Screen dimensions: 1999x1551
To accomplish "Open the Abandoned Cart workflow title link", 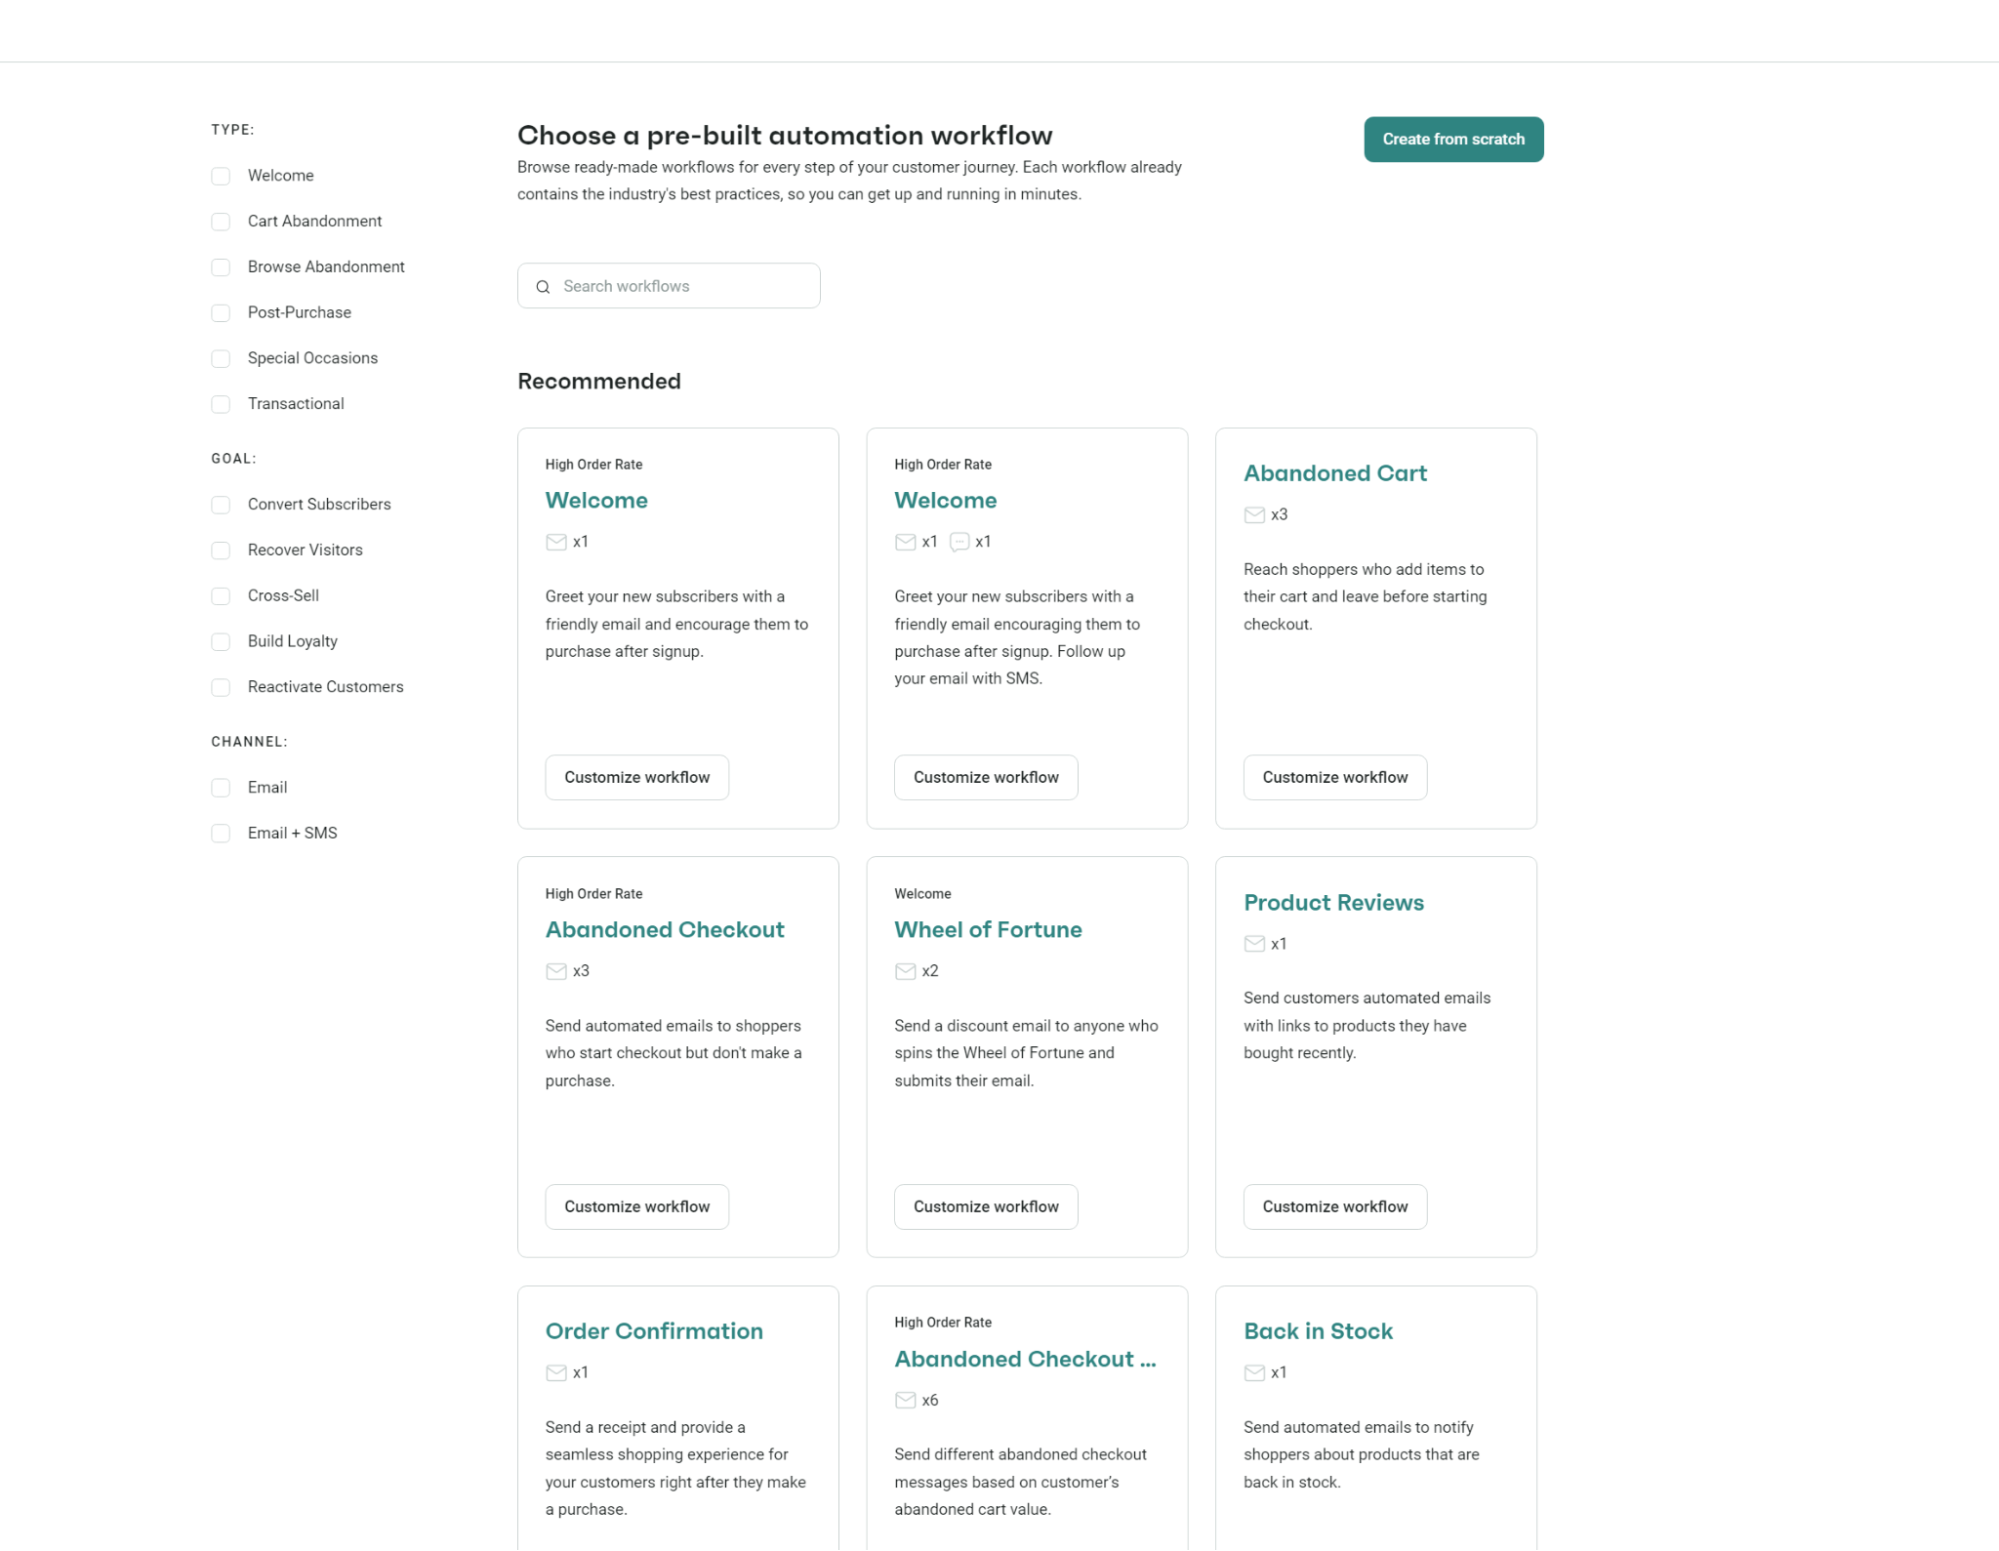I will [1334, 473].
